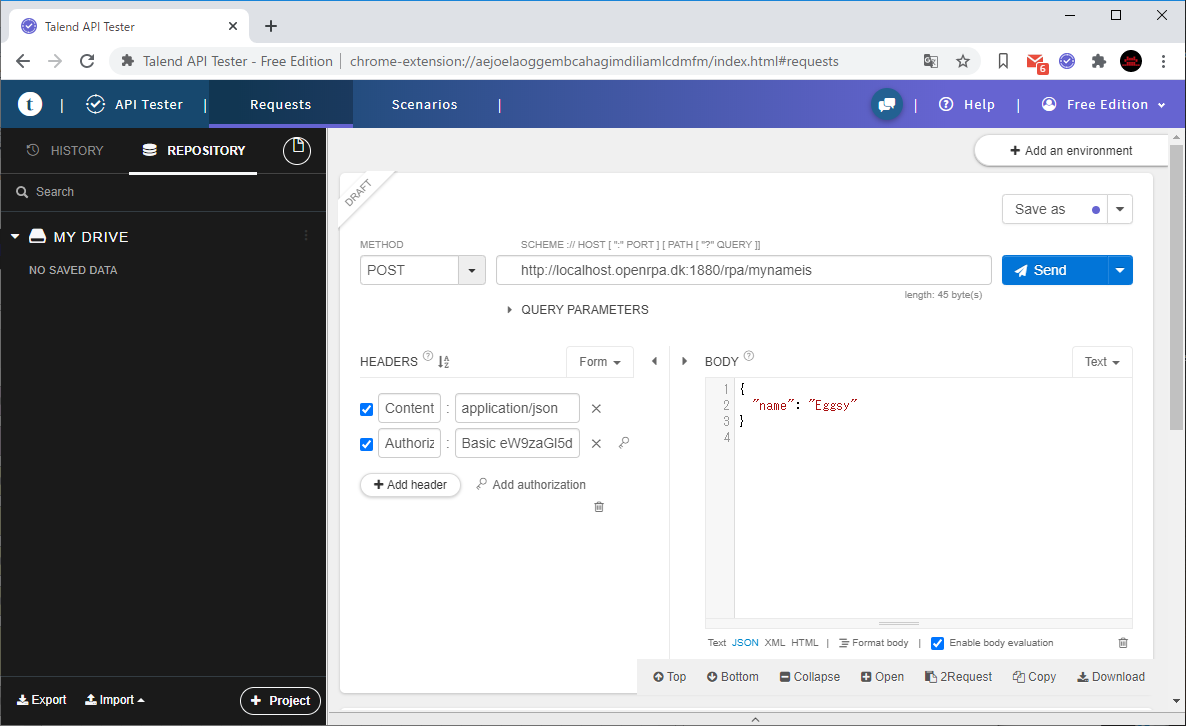This screenshot has width=1186, height=726.
Task: Click the Gmail extension icon
Action: point(1036,62)
